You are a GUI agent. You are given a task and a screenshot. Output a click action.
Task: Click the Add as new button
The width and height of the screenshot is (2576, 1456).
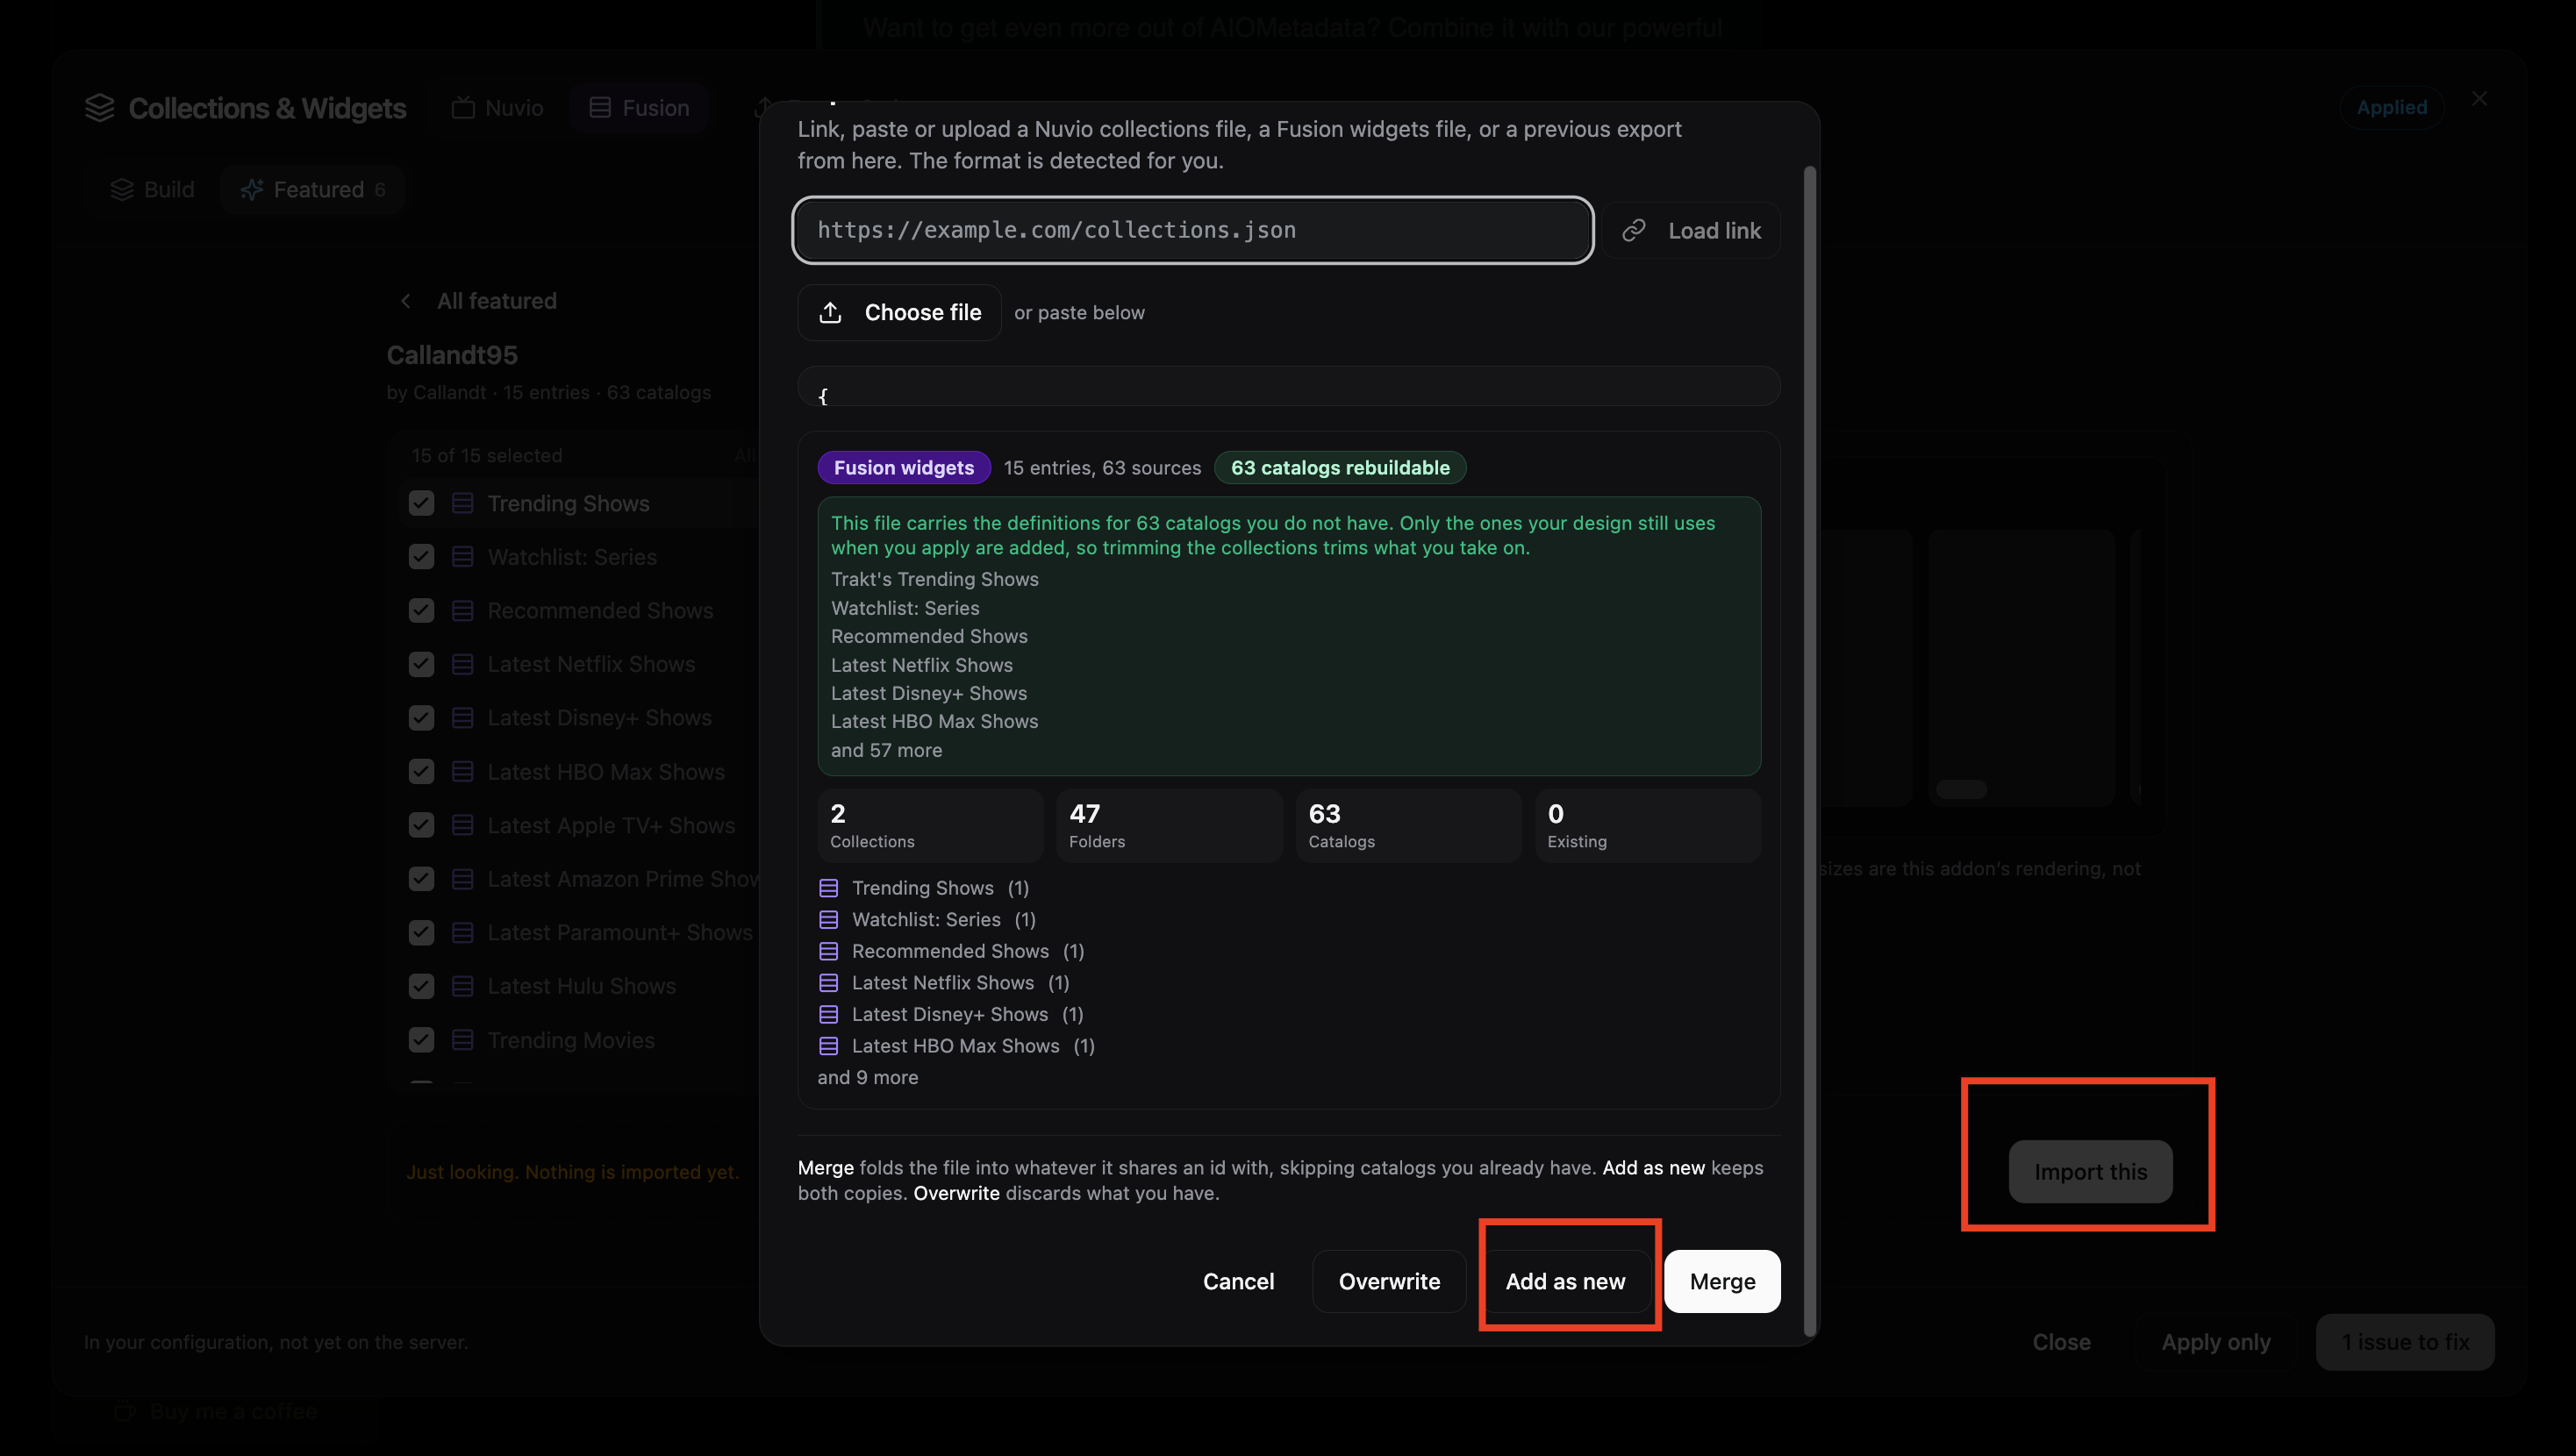(x=1565, y=1282)
